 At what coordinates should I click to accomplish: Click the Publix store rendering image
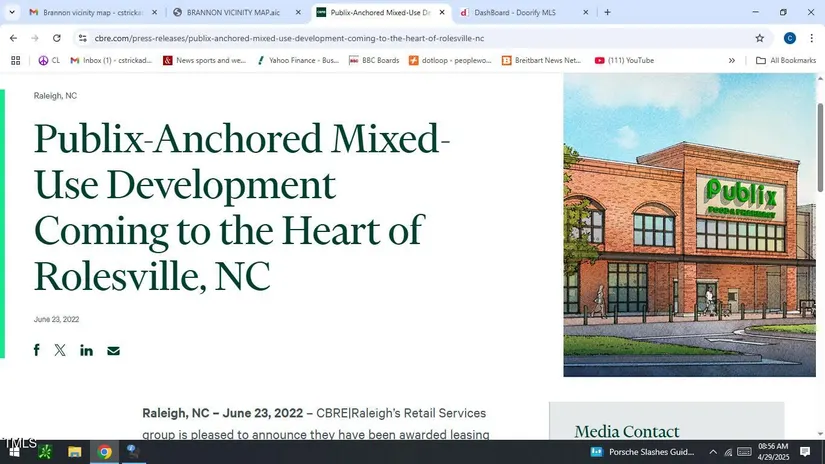(x=689, y=225)
